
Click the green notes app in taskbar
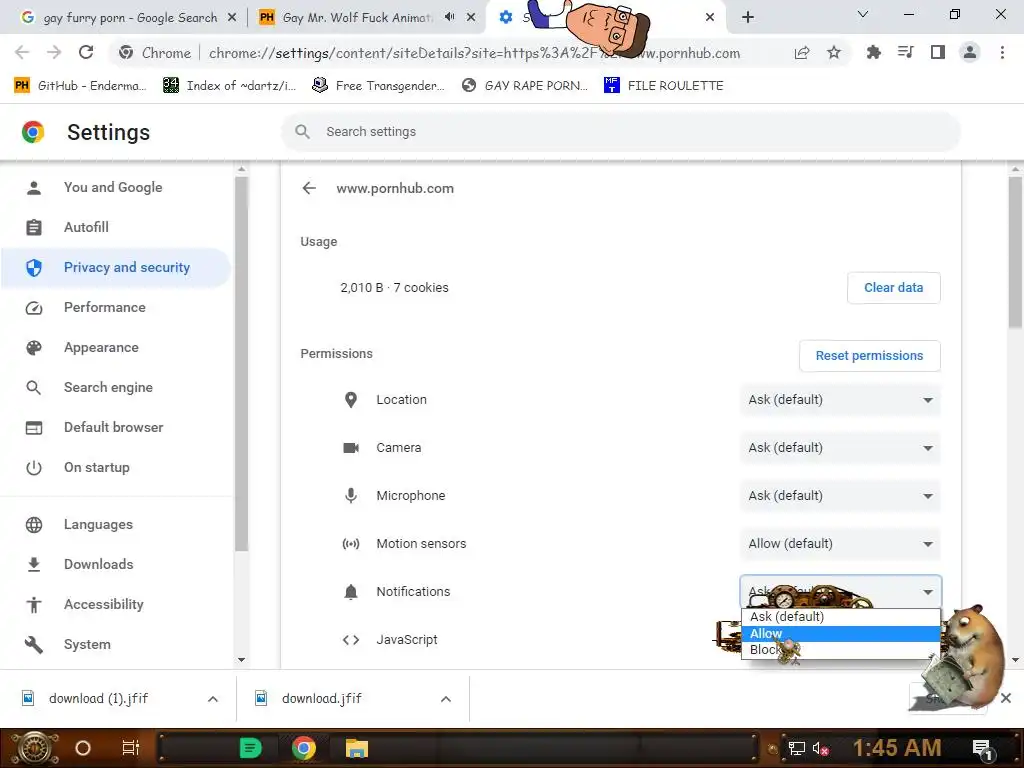pyautogui.click(x=250, y=748)
